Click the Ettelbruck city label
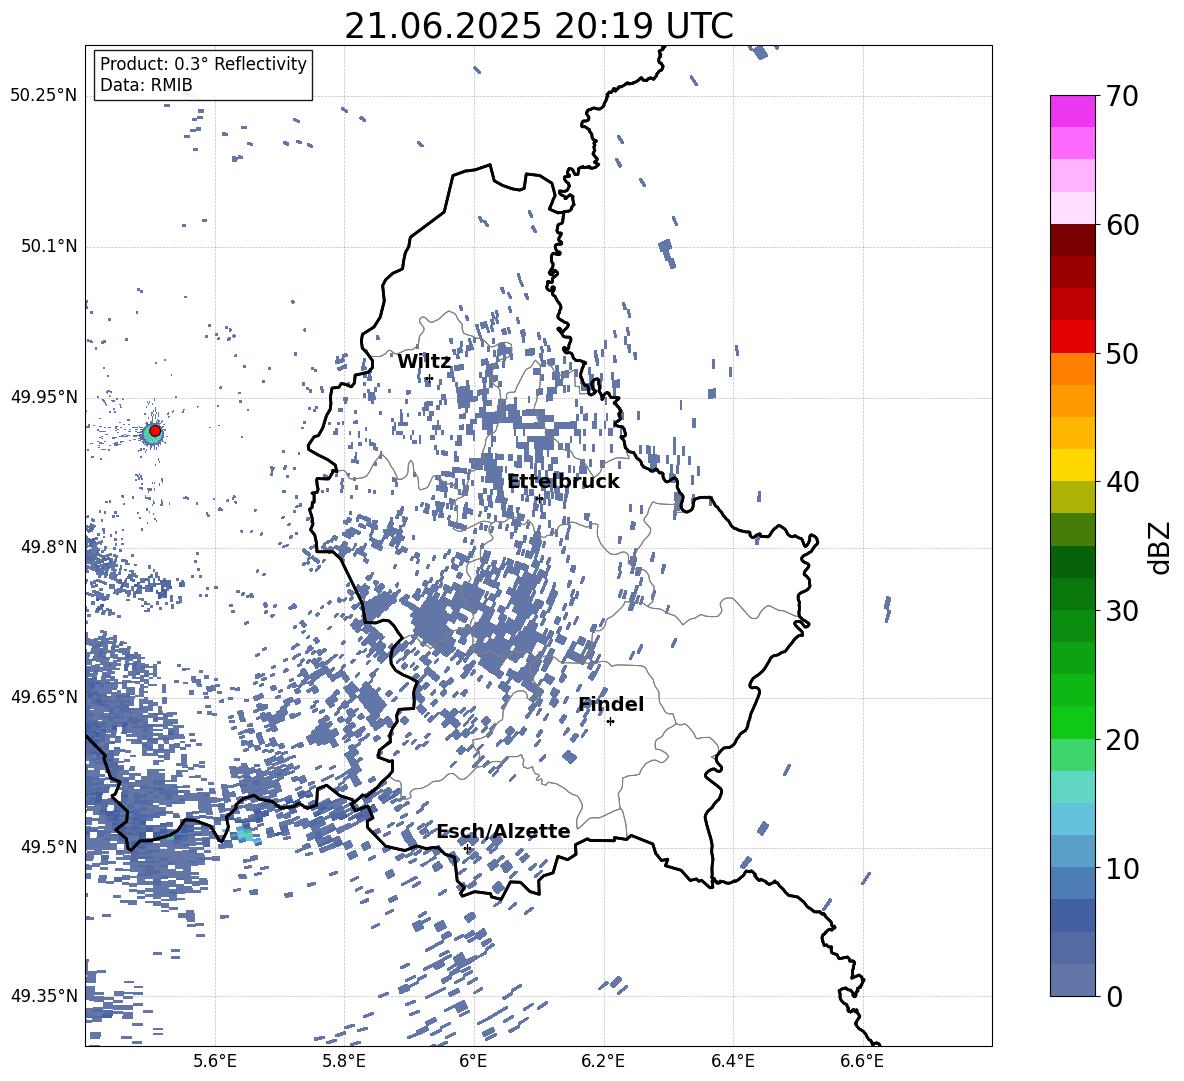This screenshot has width=1184, height=1081. coord(563,482)
